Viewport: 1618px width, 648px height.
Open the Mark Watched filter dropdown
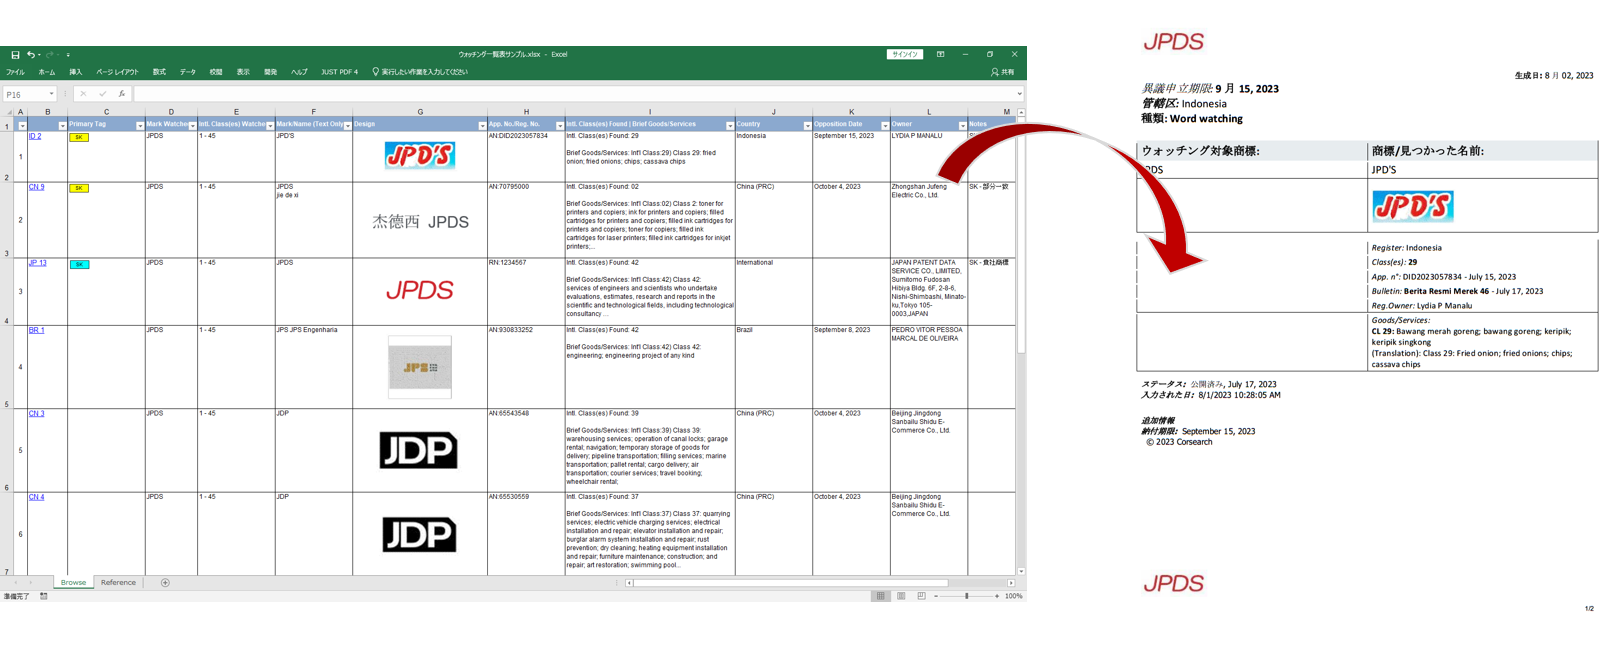tap(192, 126)
